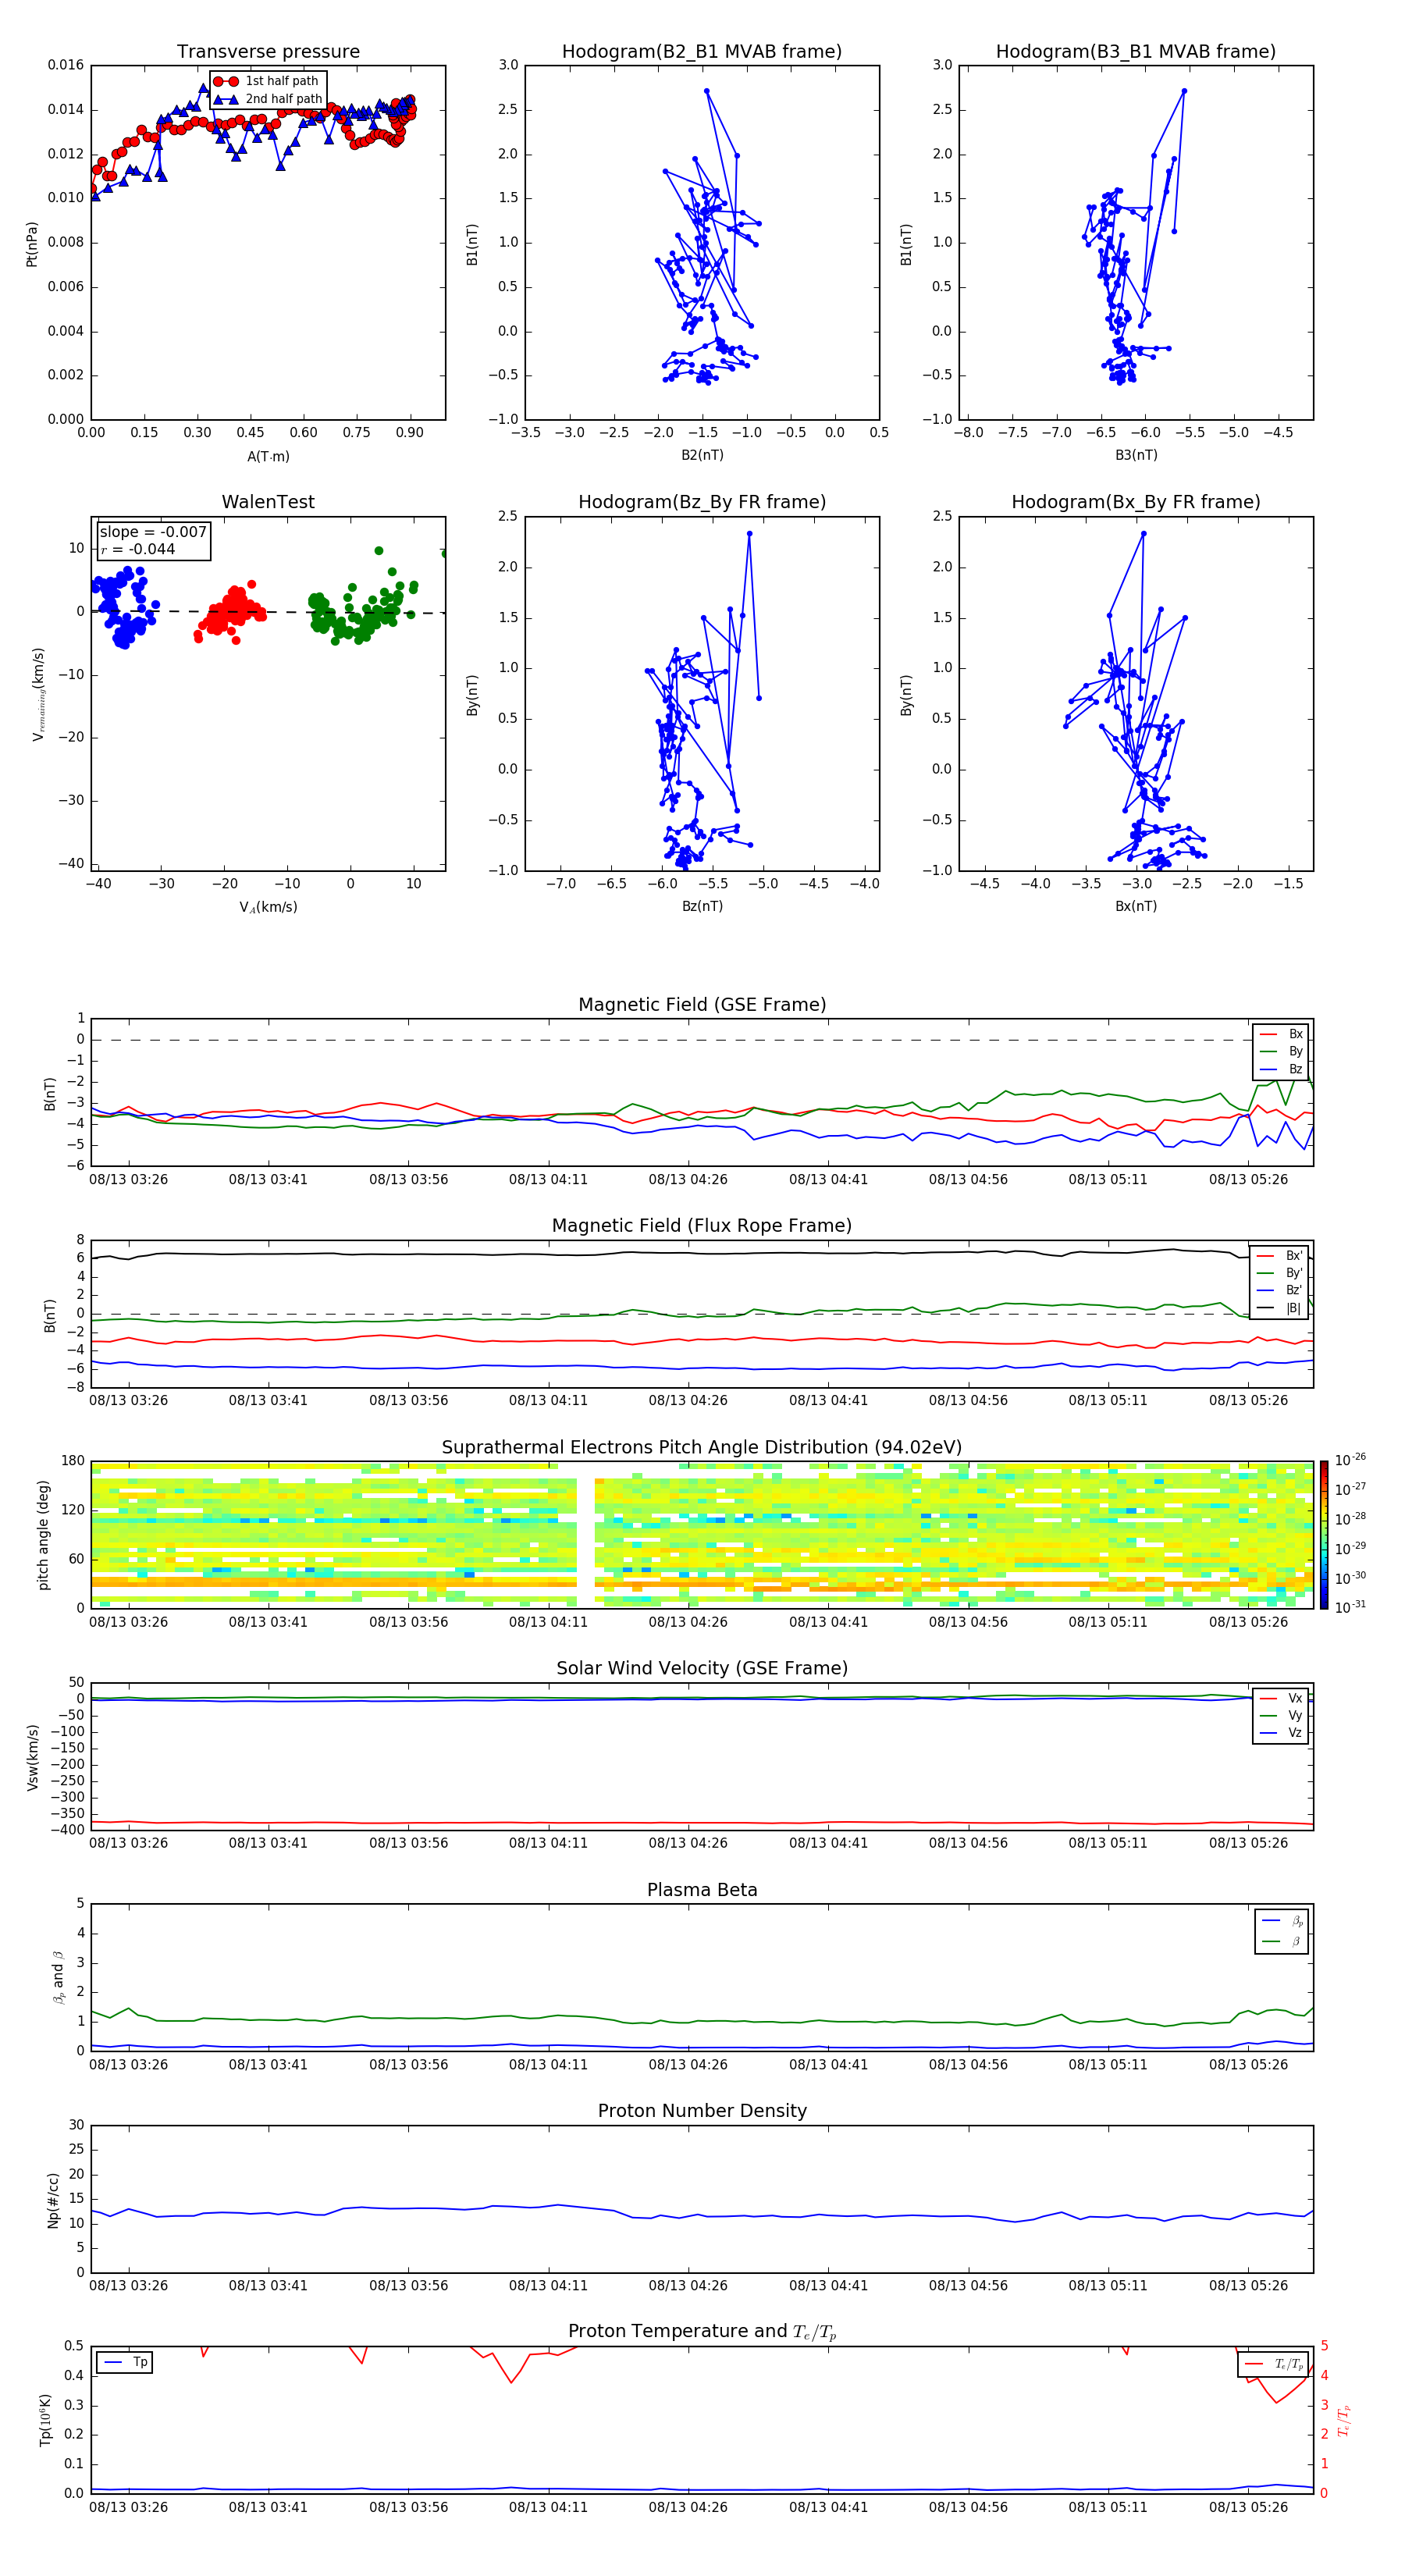Select the "Hodogram(B2_B1 MVAB frame)" title

click(x=702, y=52)
